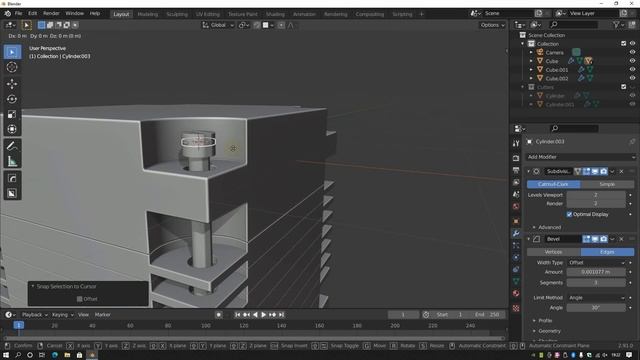The height and width of the screenshot is (360, 640).
Task: Open the Render menu
Action: tap(51, 13)
